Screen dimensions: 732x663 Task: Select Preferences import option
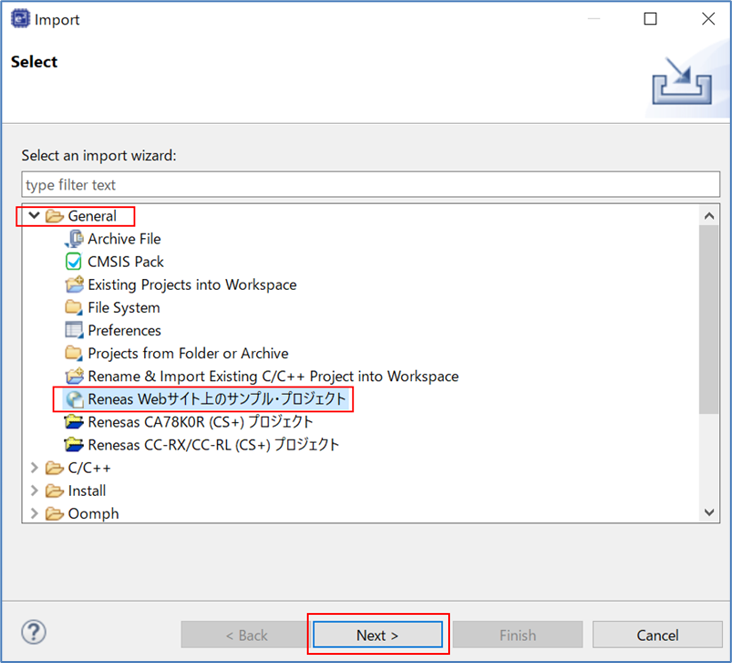pos(124,331)
